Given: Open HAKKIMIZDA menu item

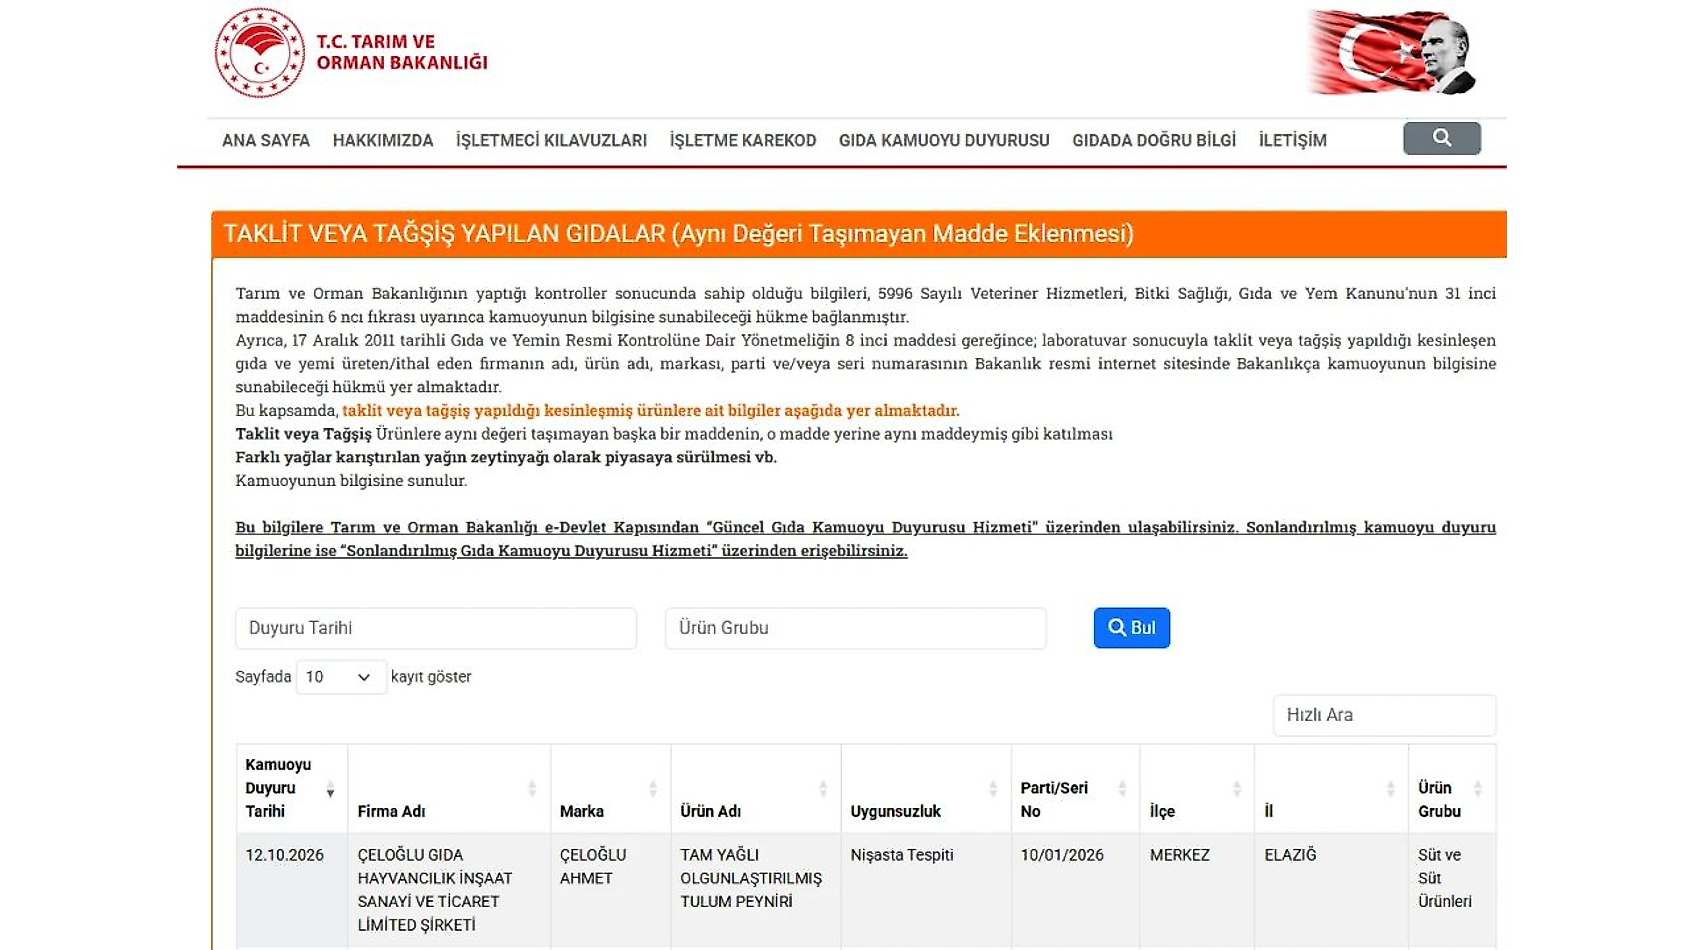Looking at the screenshot, I should (383, 140).
